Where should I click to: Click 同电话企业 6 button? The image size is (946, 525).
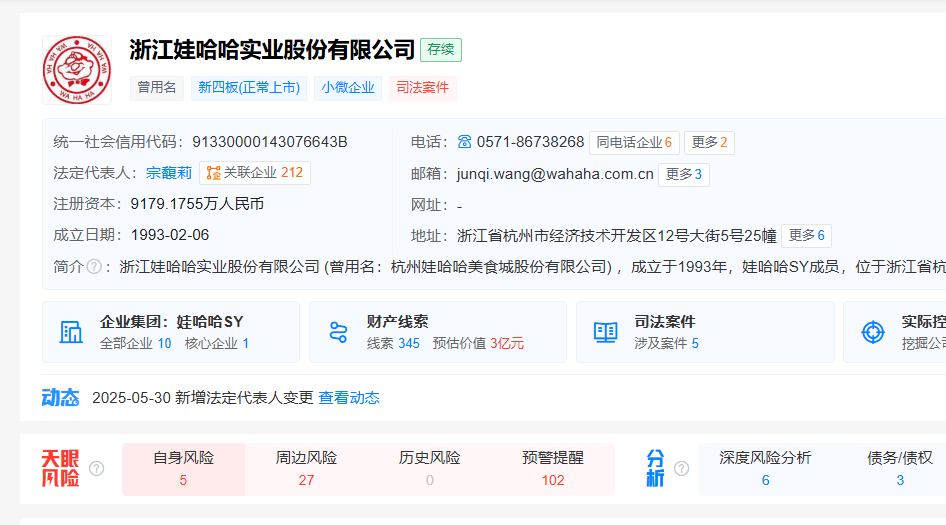click(x=634, y=142)
